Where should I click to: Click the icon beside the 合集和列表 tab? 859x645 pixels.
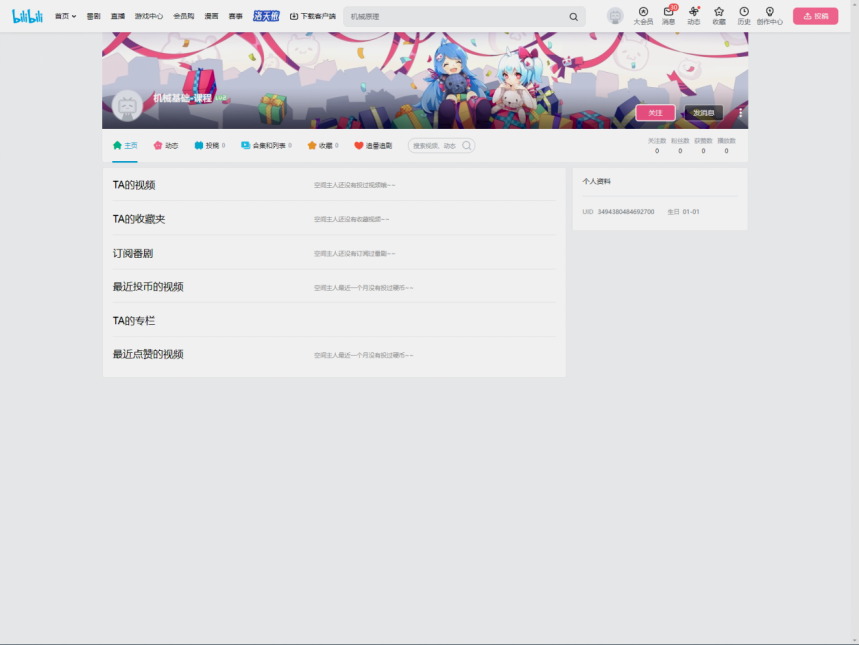(x=245, y=145)
